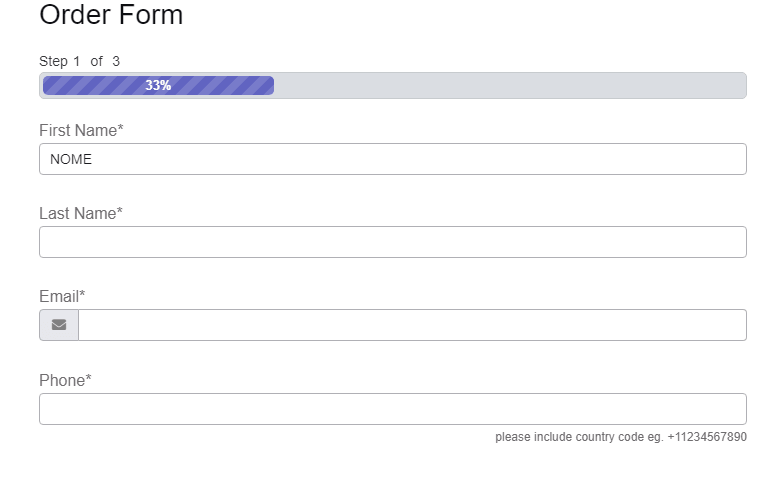Image resolution: width=783 pixels, height=493 pixels.
Task: Focus the Phone number input field
Action: (x=392, y=409)
